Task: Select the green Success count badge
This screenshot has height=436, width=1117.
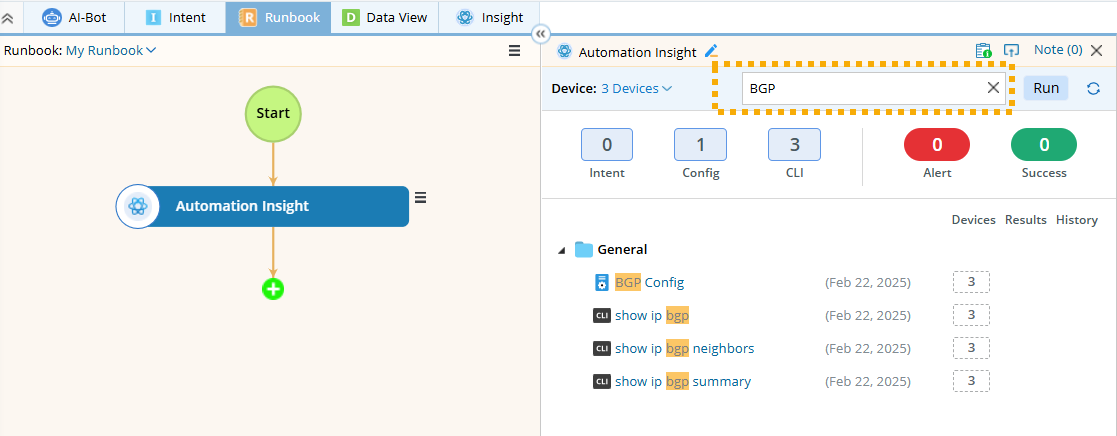Action: coord(1044,145)
